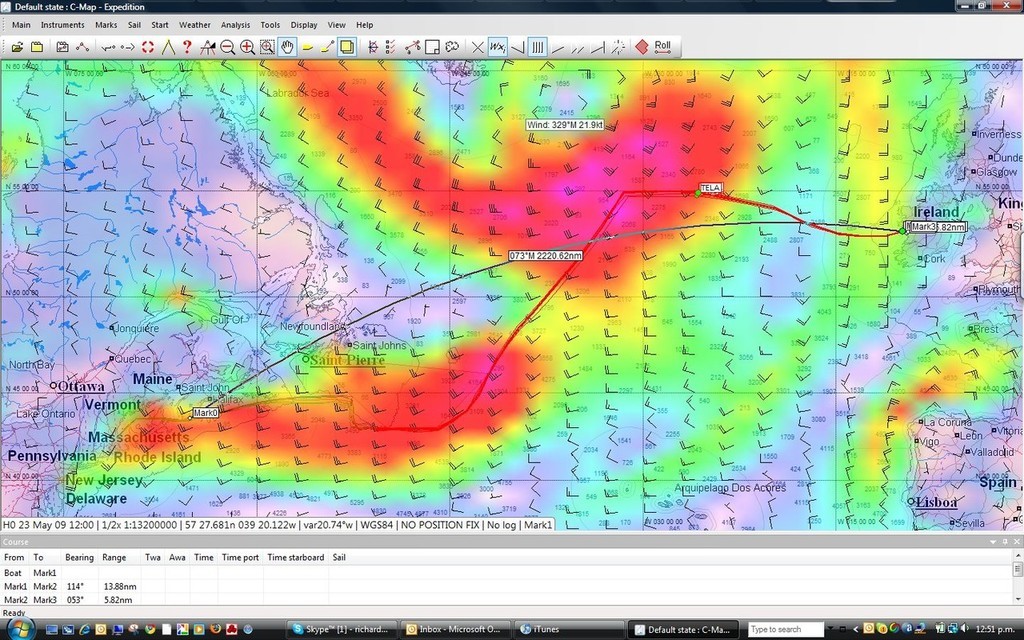Open the Help menu
Image resolution: width=1024 pixels, height=640 pixels.
pyautogui.click(x=364, y=25)
